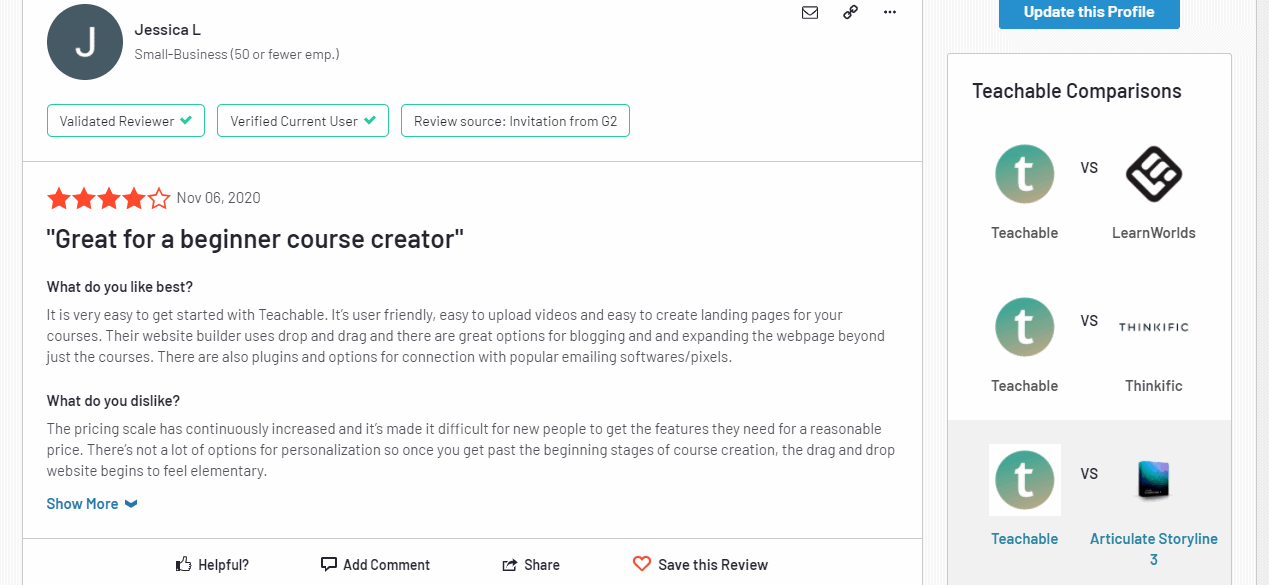Click the Share arrow icon
The image size is (1269, 585).
[x=510, y=565]
